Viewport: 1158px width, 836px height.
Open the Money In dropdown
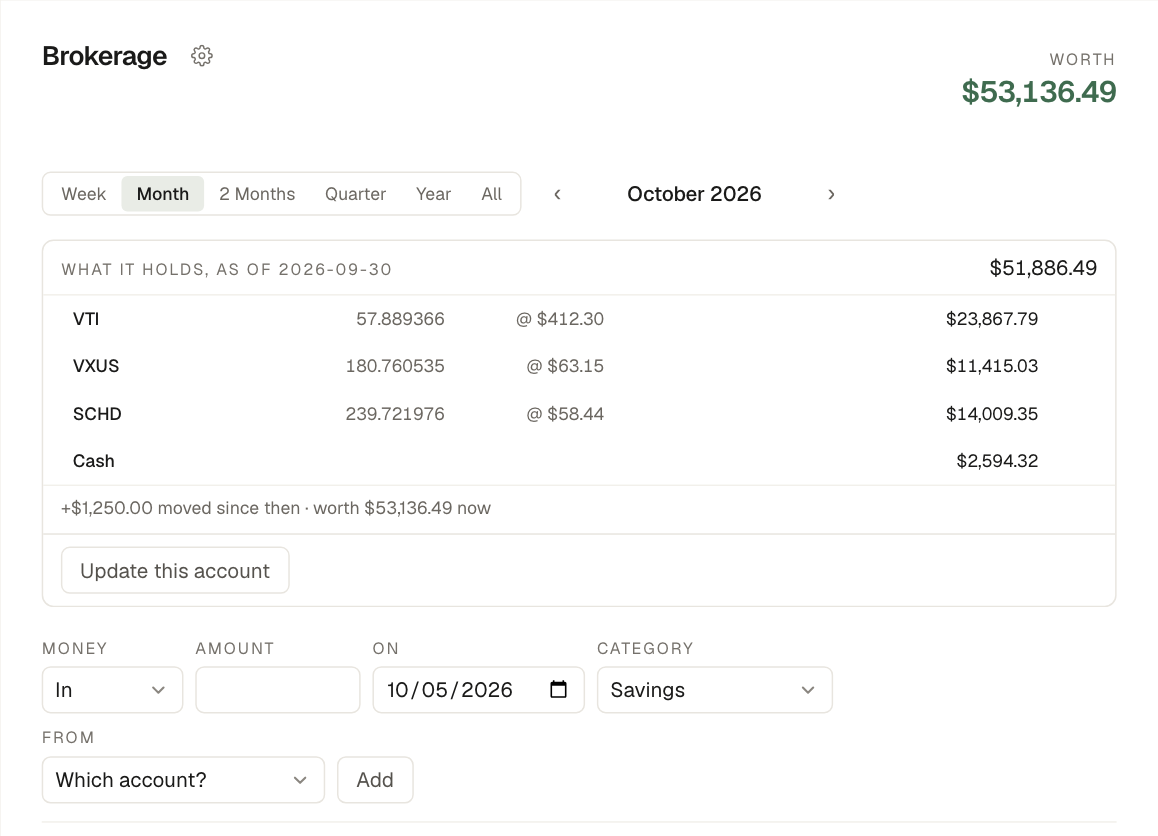[112, 690]
